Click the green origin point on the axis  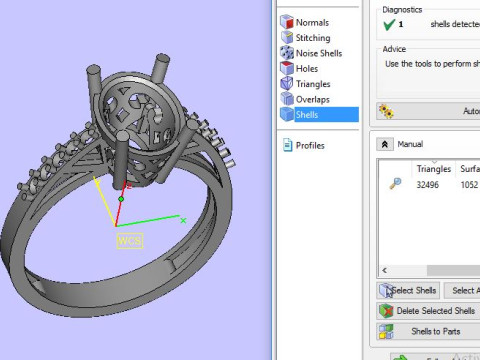coord(121,199)
